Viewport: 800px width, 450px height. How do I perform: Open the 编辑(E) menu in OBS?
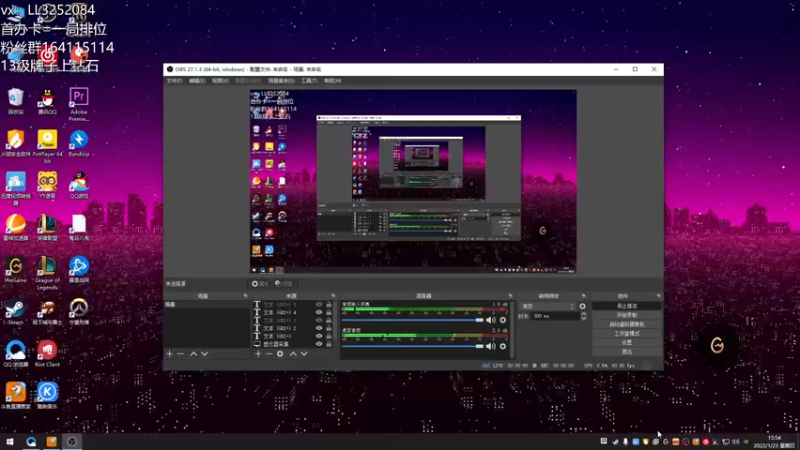(x=197, y=81)
